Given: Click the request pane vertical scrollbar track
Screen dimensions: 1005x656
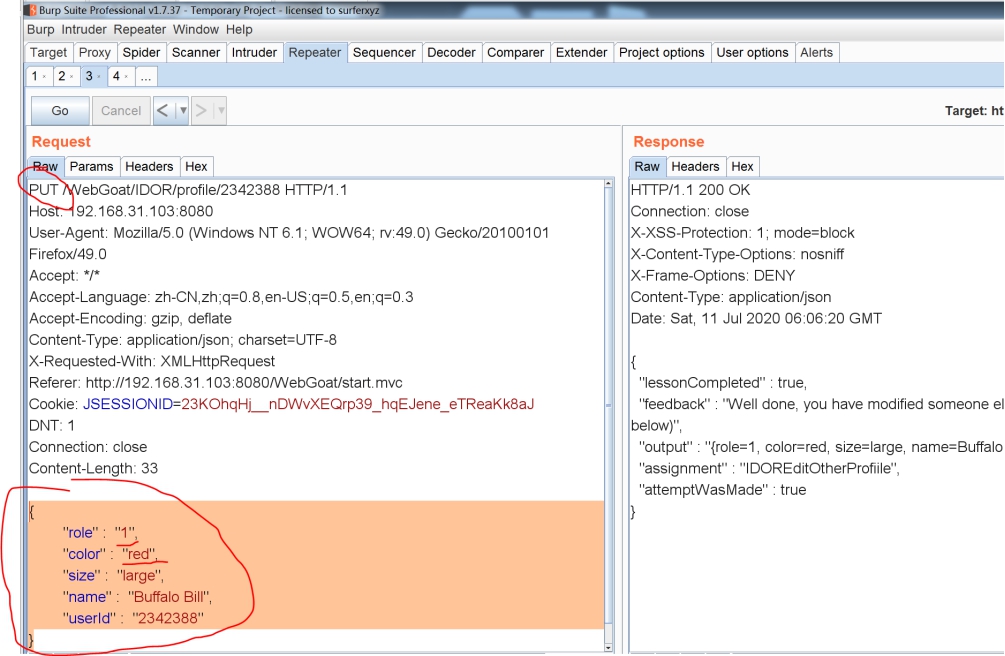Looking at the screenshot, I should coord(608,417).
